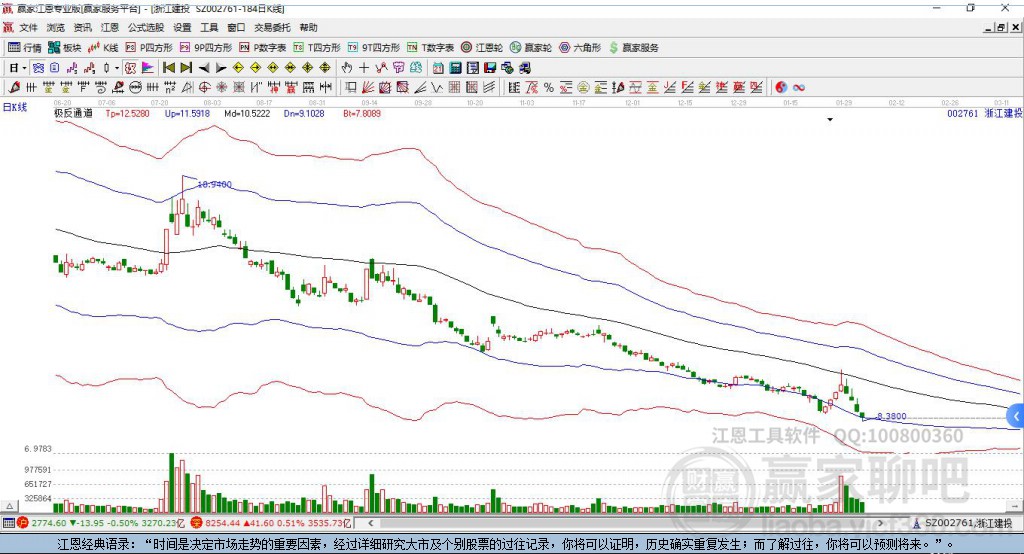The image size is (1024, 554).
Task: Click the 沪 index status indicator
Action: point(23,523)
